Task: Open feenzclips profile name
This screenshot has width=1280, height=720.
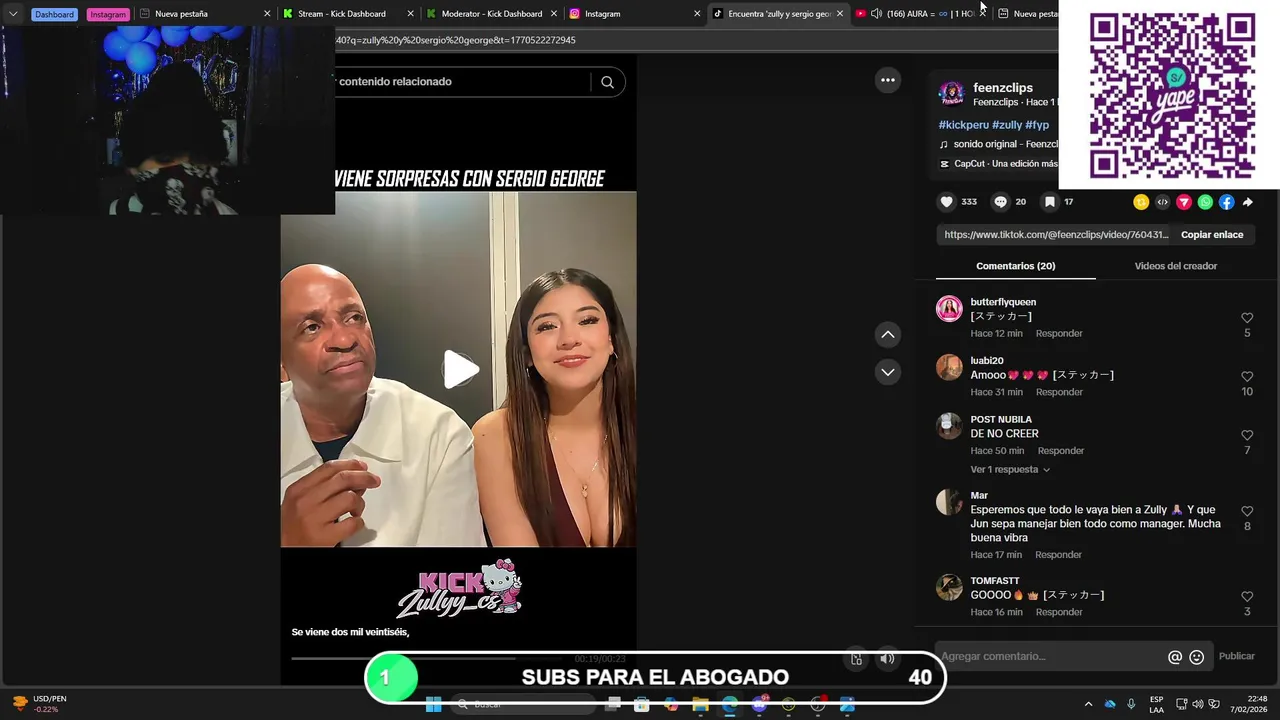Action: (1003, 88)
